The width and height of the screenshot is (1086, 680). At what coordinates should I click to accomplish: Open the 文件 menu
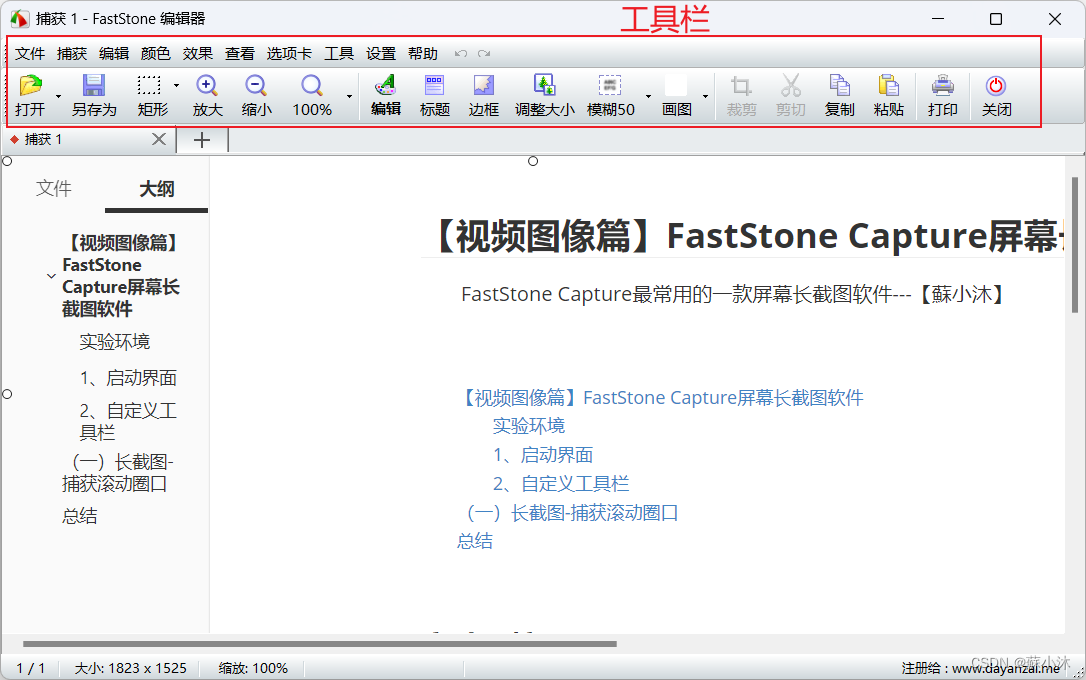click(x=30, y=53)
